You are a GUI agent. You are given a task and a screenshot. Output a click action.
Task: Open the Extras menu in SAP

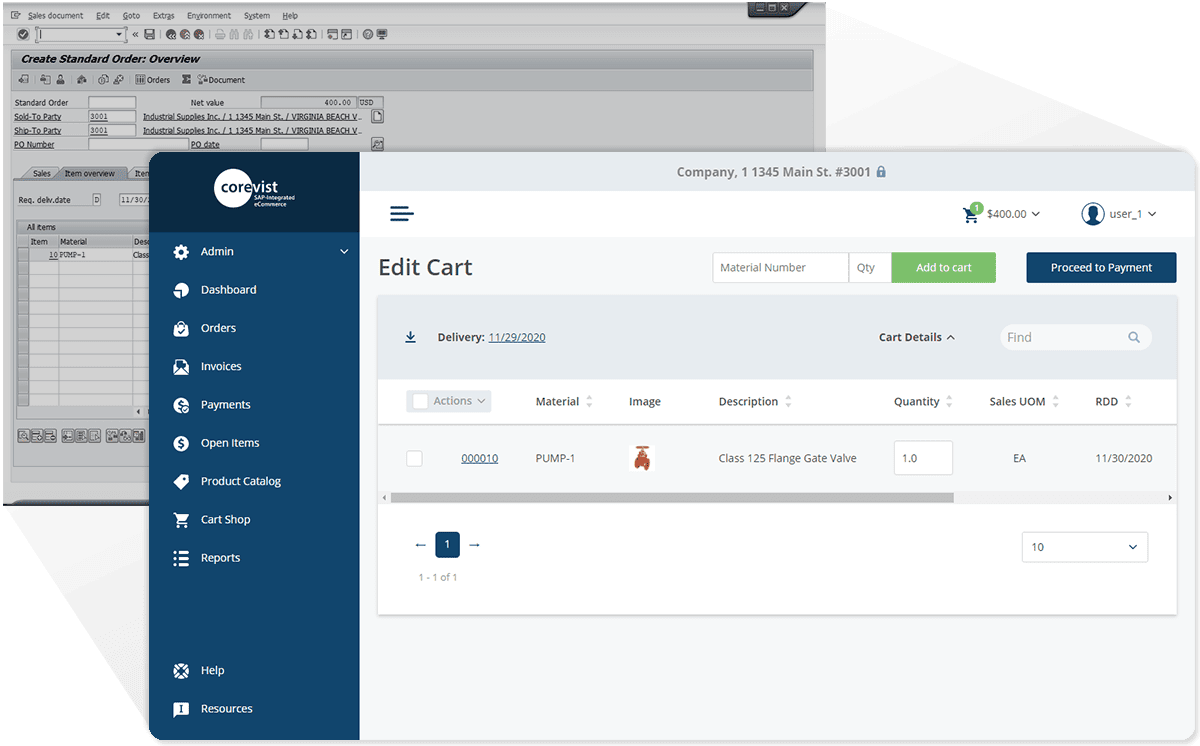(164, 16)
